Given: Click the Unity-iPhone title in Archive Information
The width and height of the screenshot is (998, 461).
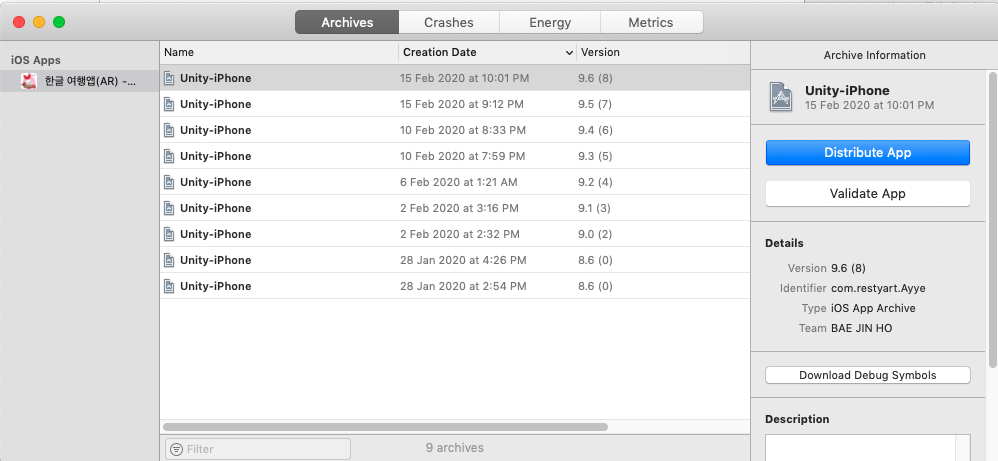Looking at the screenshot, I should coord(847,90).
